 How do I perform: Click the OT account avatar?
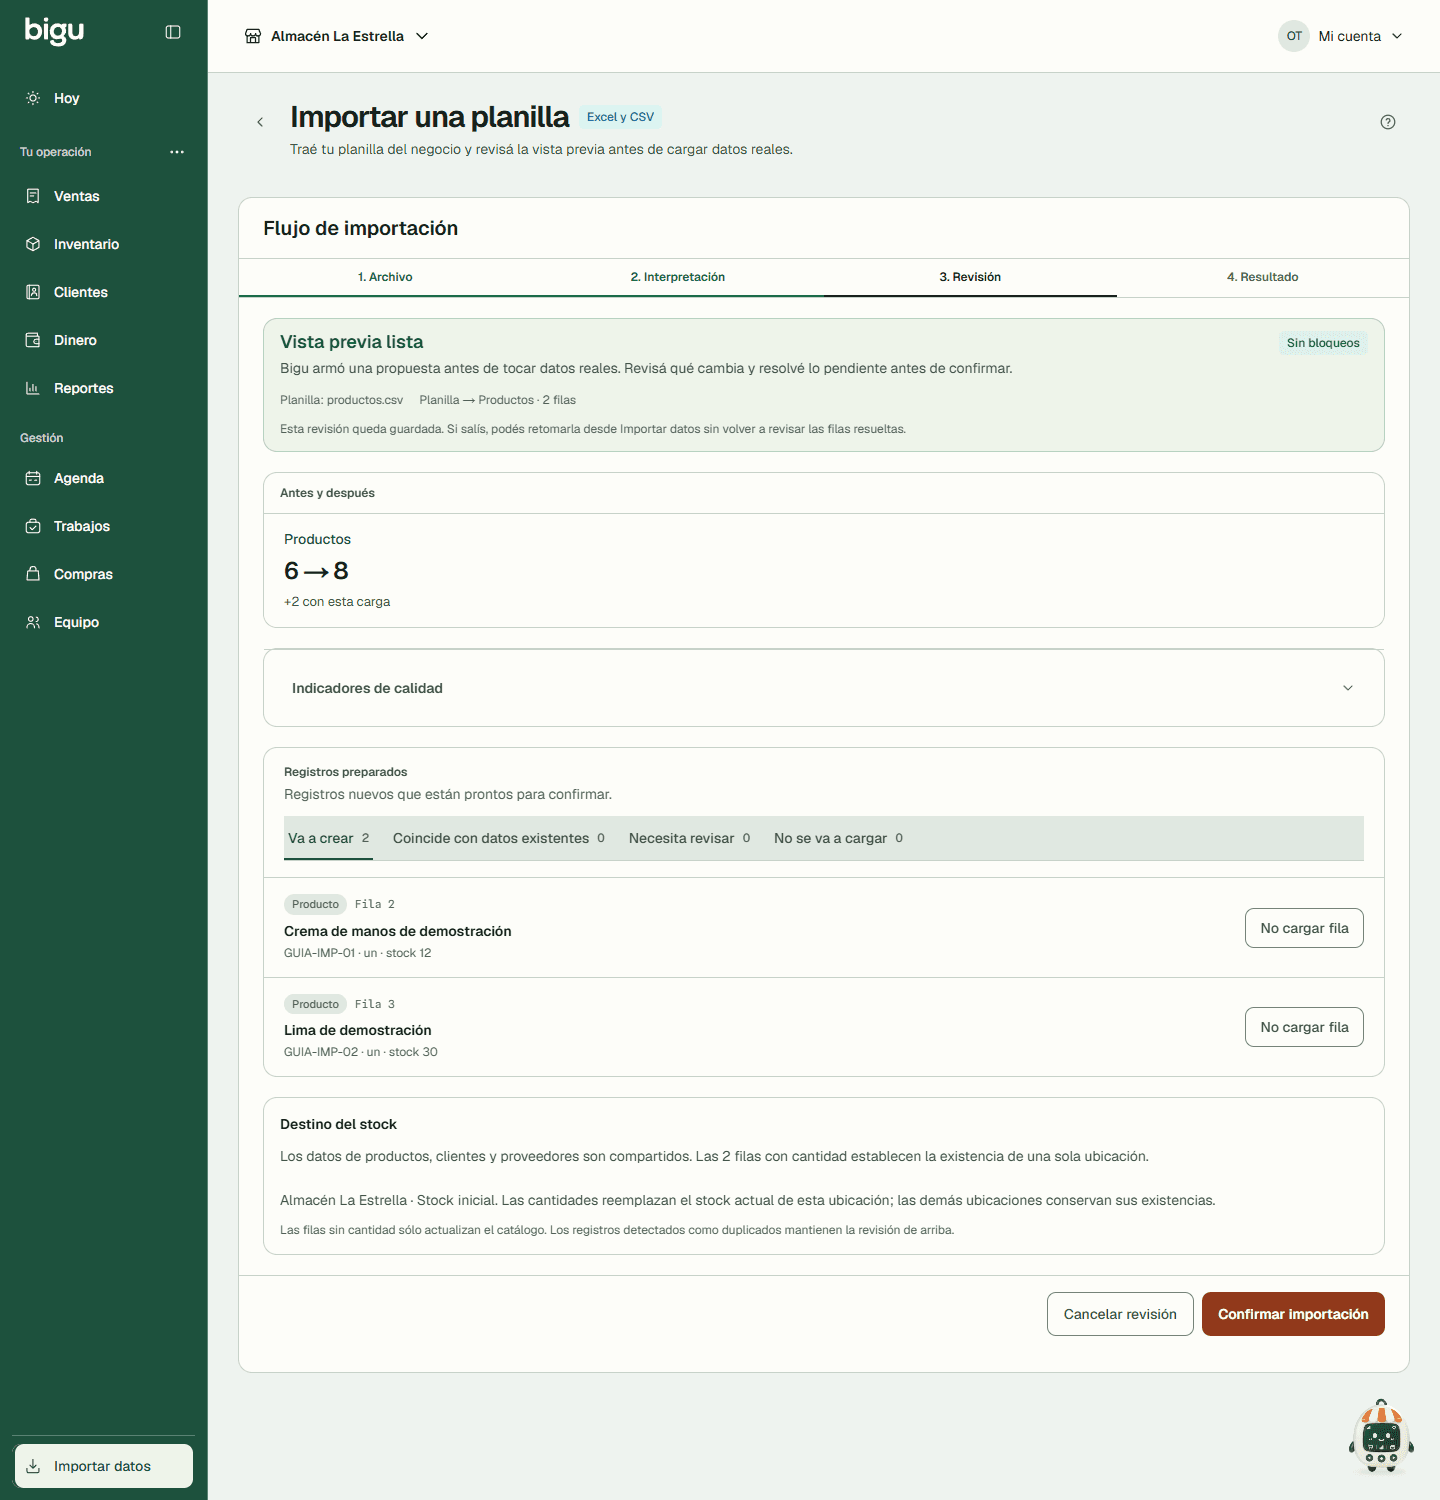pos(1294,36)
